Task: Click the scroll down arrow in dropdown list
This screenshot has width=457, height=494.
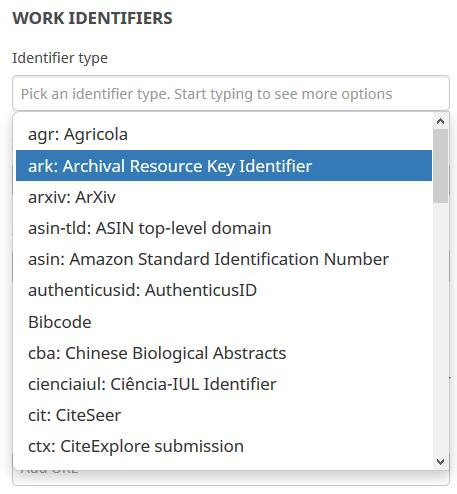Action: (440, 462)
